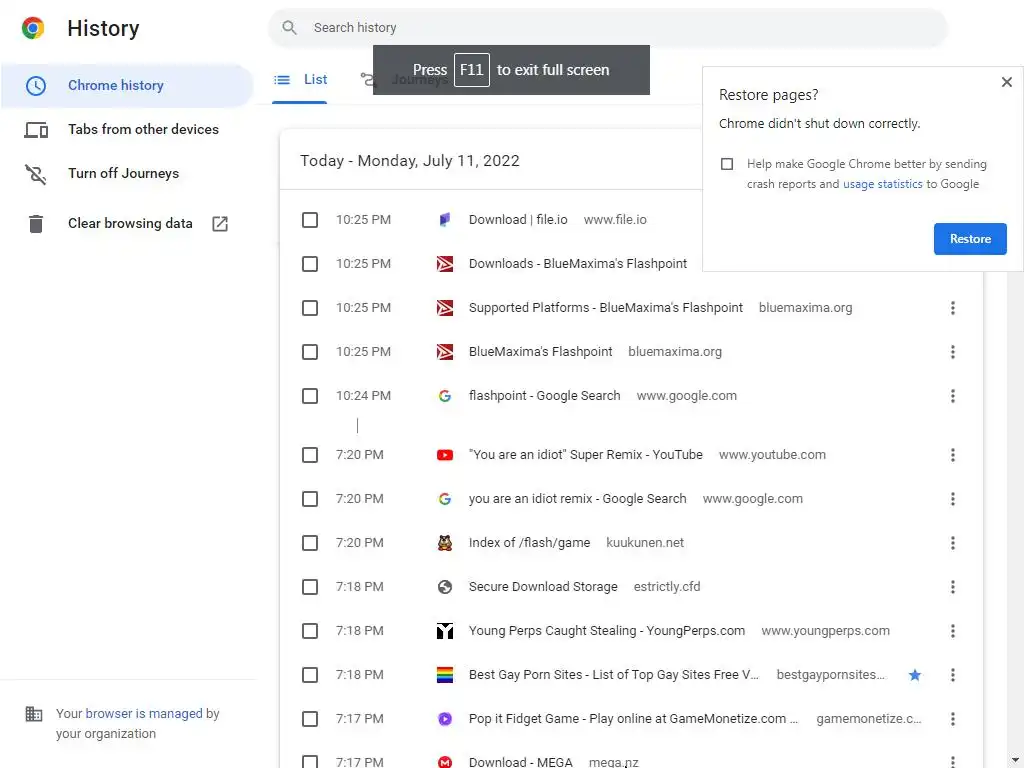
Task: Click the blue bookmark star icon
Action: 914,675
